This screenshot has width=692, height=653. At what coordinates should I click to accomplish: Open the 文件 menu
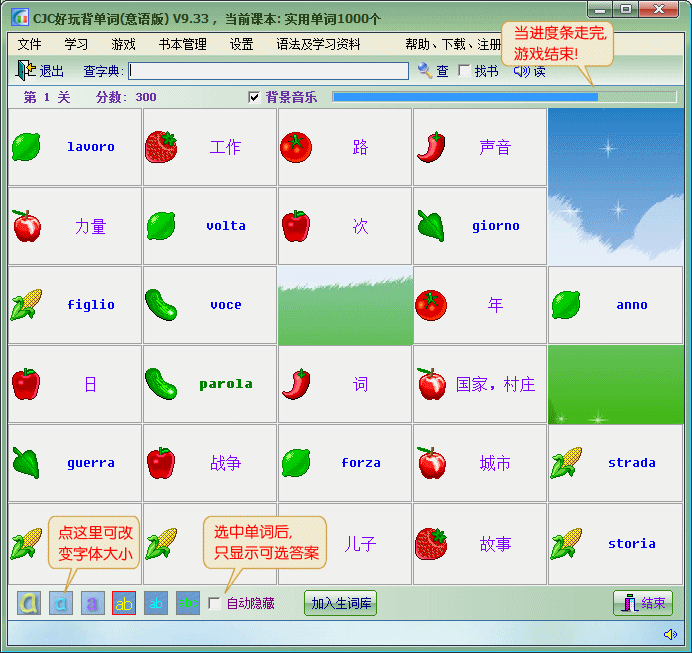pos(30,44)
